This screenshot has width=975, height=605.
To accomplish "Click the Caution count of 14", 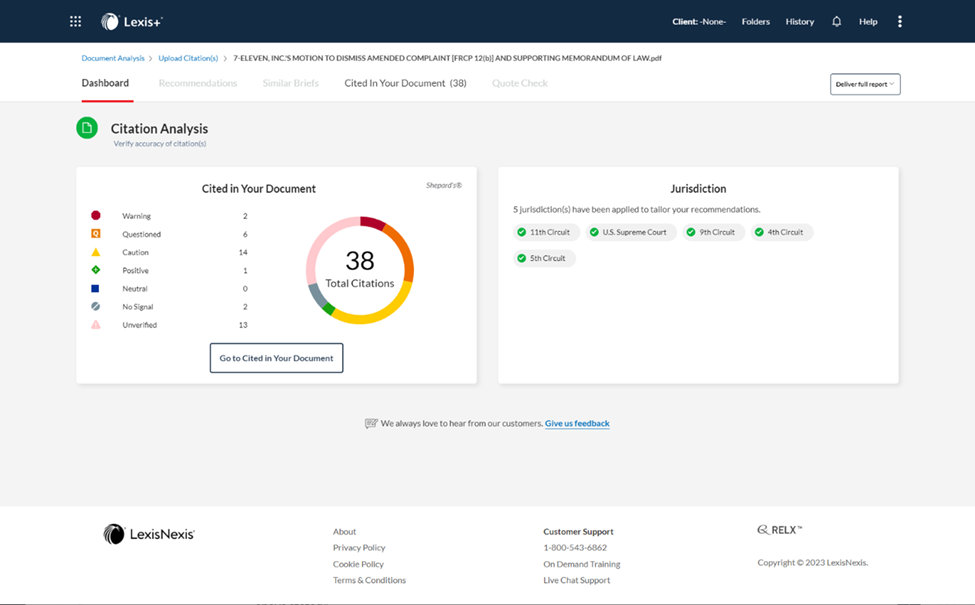I will pyautogui.click(x=243, y=252).
